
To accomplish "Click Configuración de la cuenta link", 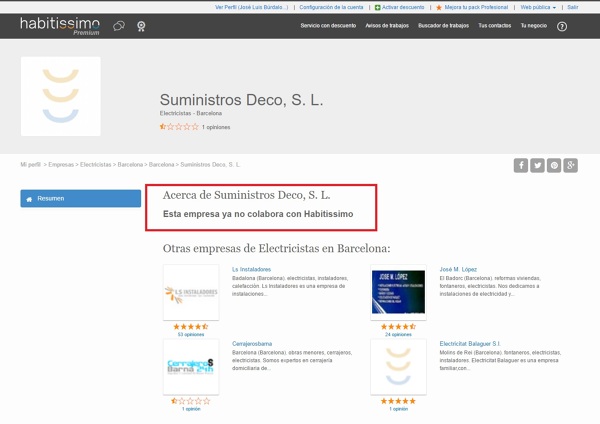I will 332,6.
